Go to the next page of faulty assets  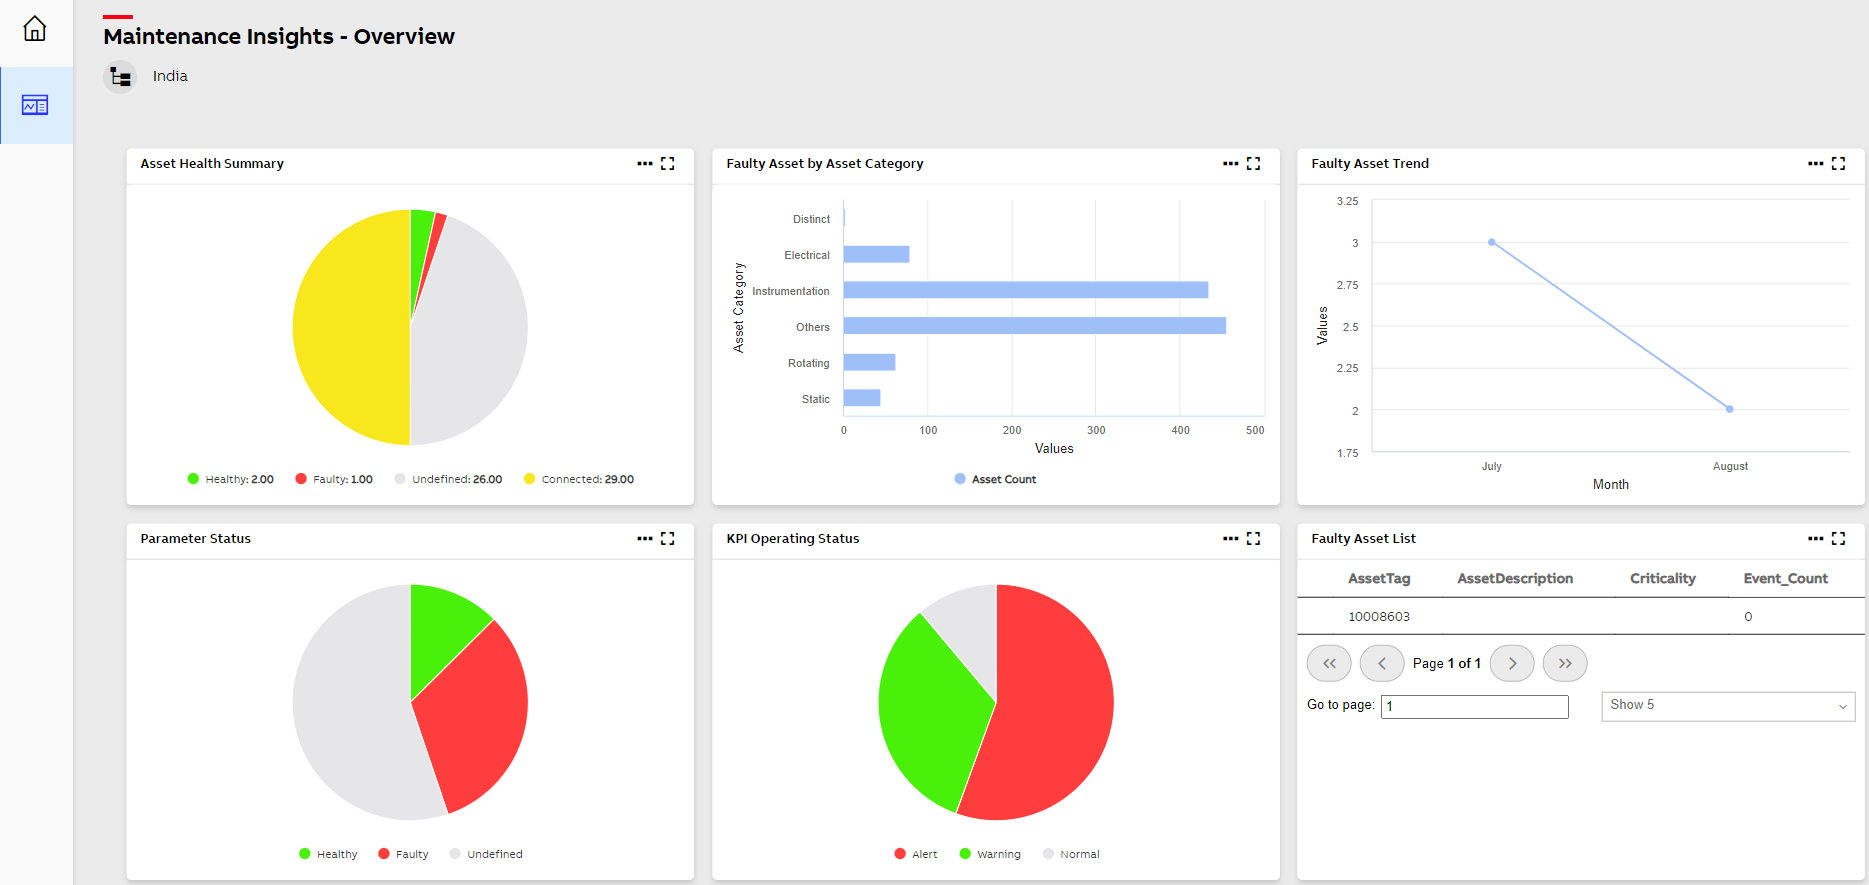(x=1511, y=663)
